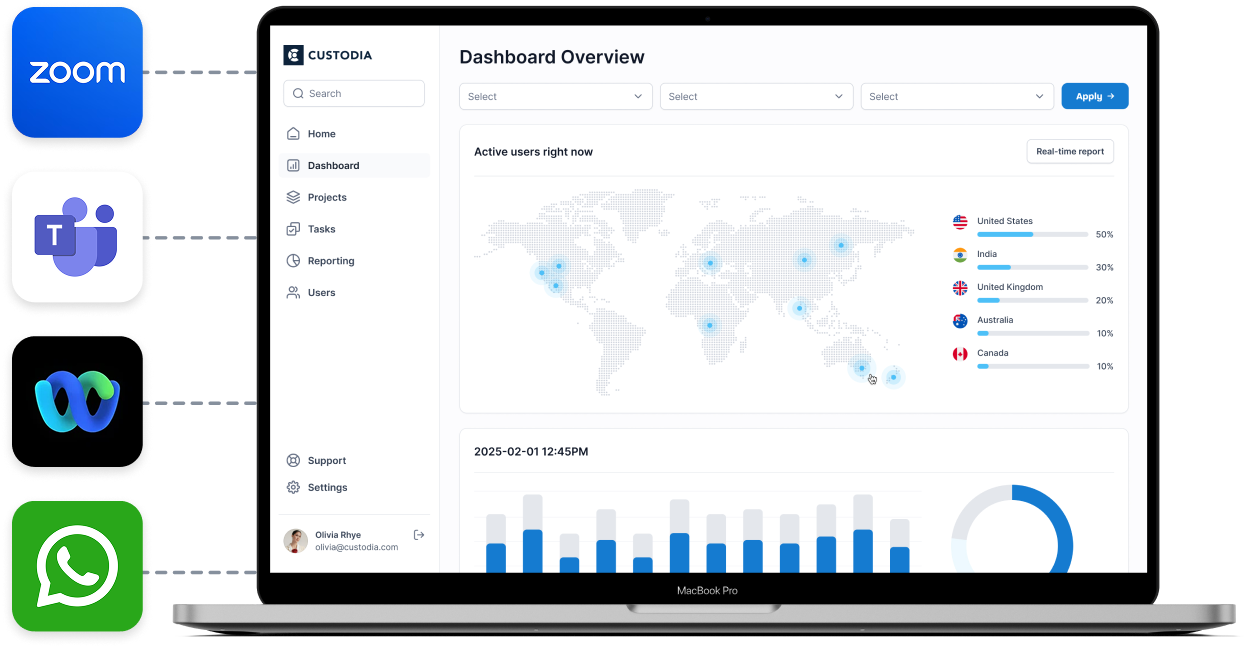Open the first Select dropdown
The width and height of the screenshot is (1246, 648).
pyautogui.click(x=556, y=96)
